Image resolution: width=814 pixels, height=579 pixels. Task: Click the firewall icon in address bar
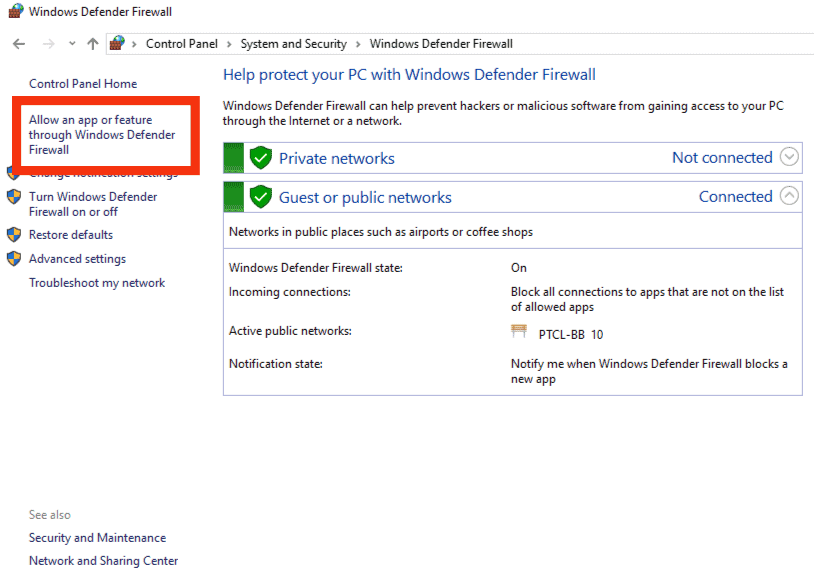117,43
